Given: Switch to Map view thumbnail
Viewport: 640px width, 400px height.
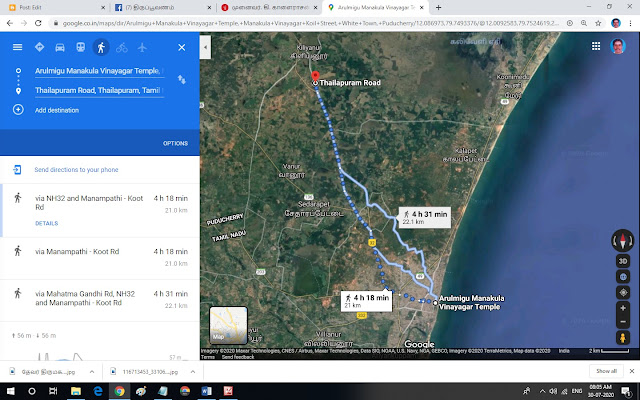Looking at the screenshot, I should [x=229, y=325].
